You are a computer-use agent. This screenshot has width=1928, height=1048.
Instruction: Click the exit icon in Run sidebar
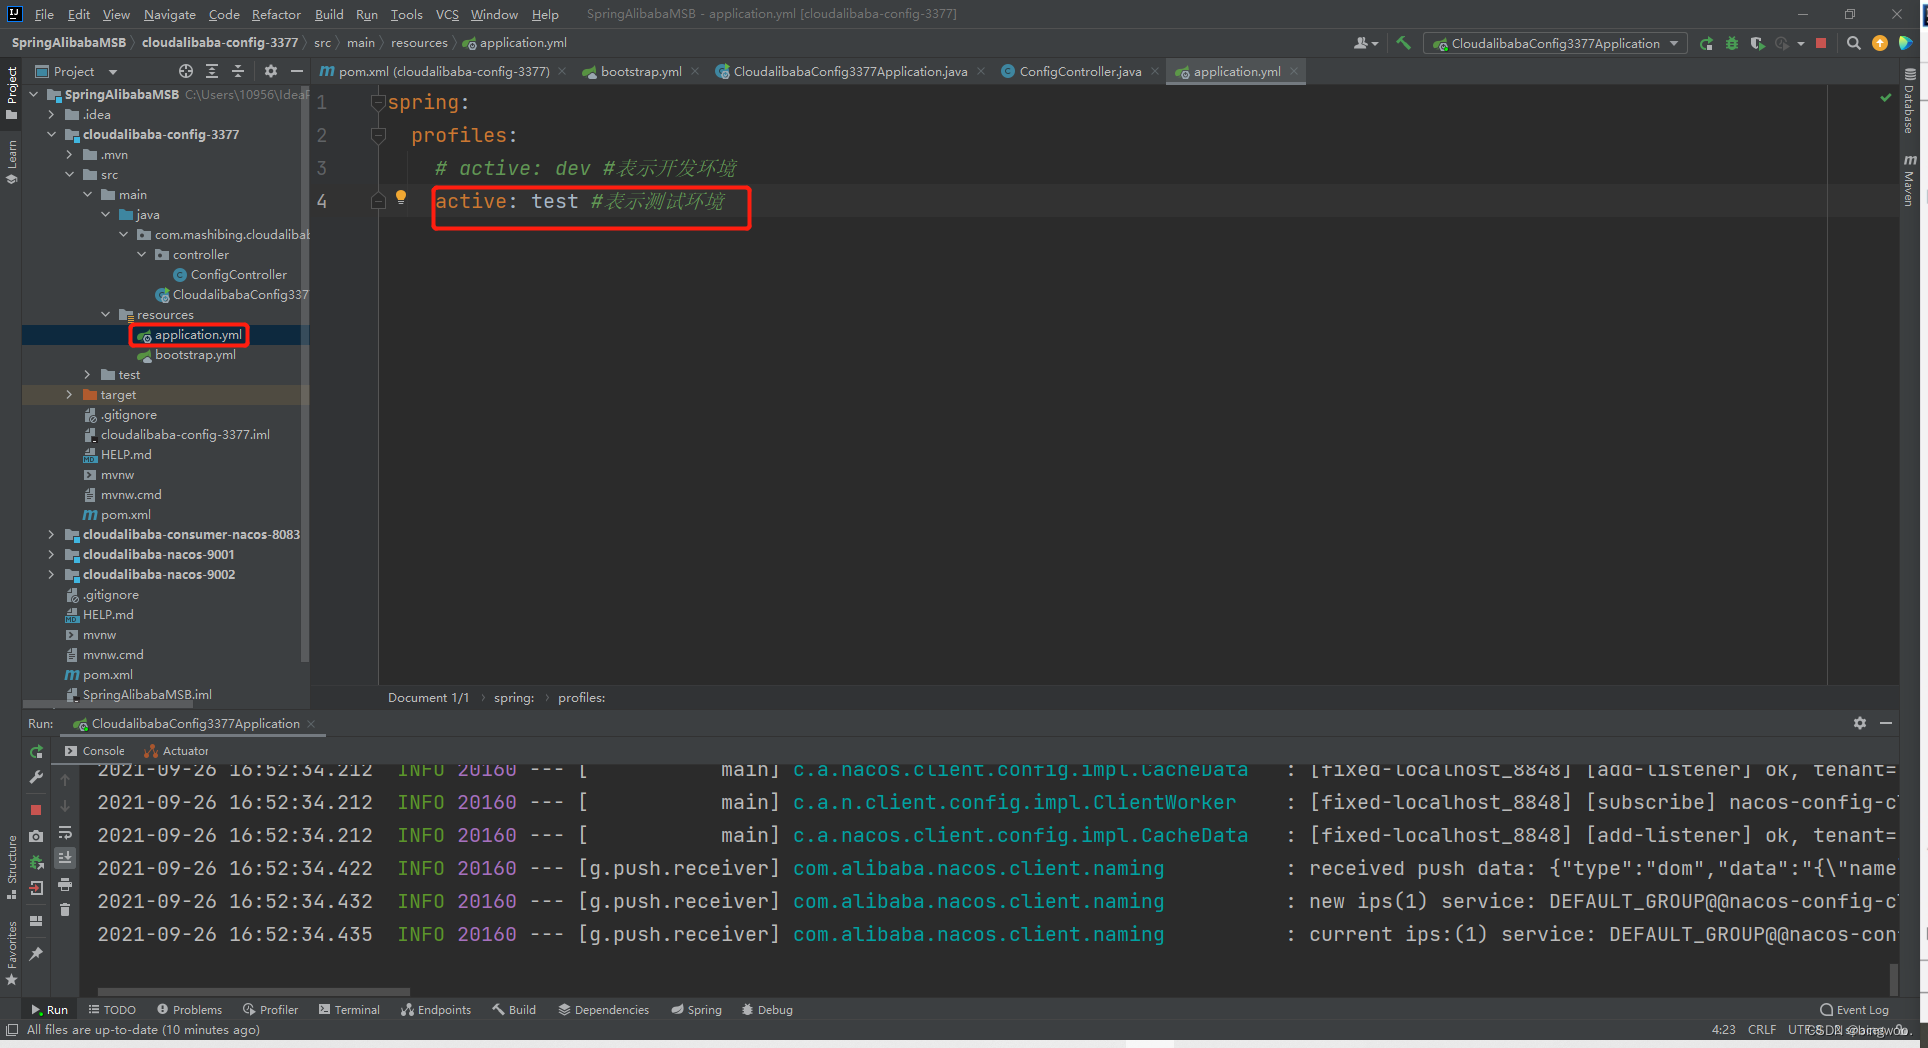[36, 888]
